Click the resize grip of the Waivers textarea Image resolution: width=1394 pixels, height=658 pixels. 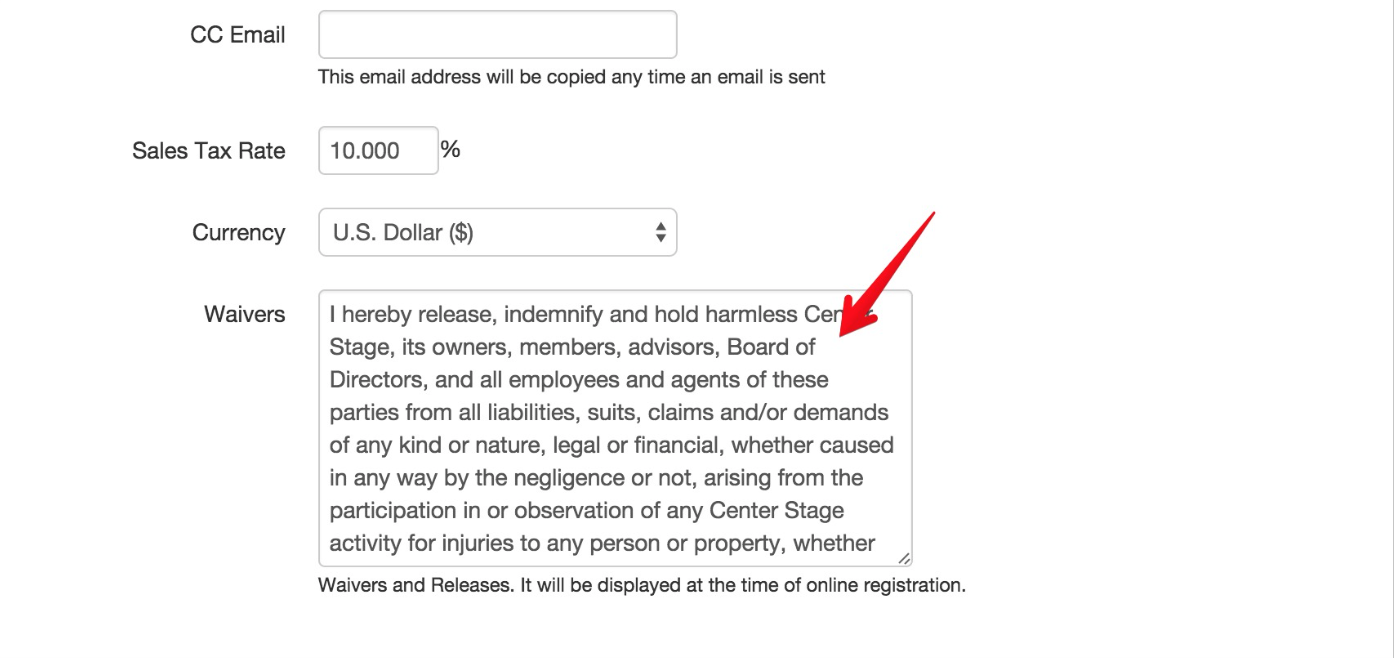903,557
